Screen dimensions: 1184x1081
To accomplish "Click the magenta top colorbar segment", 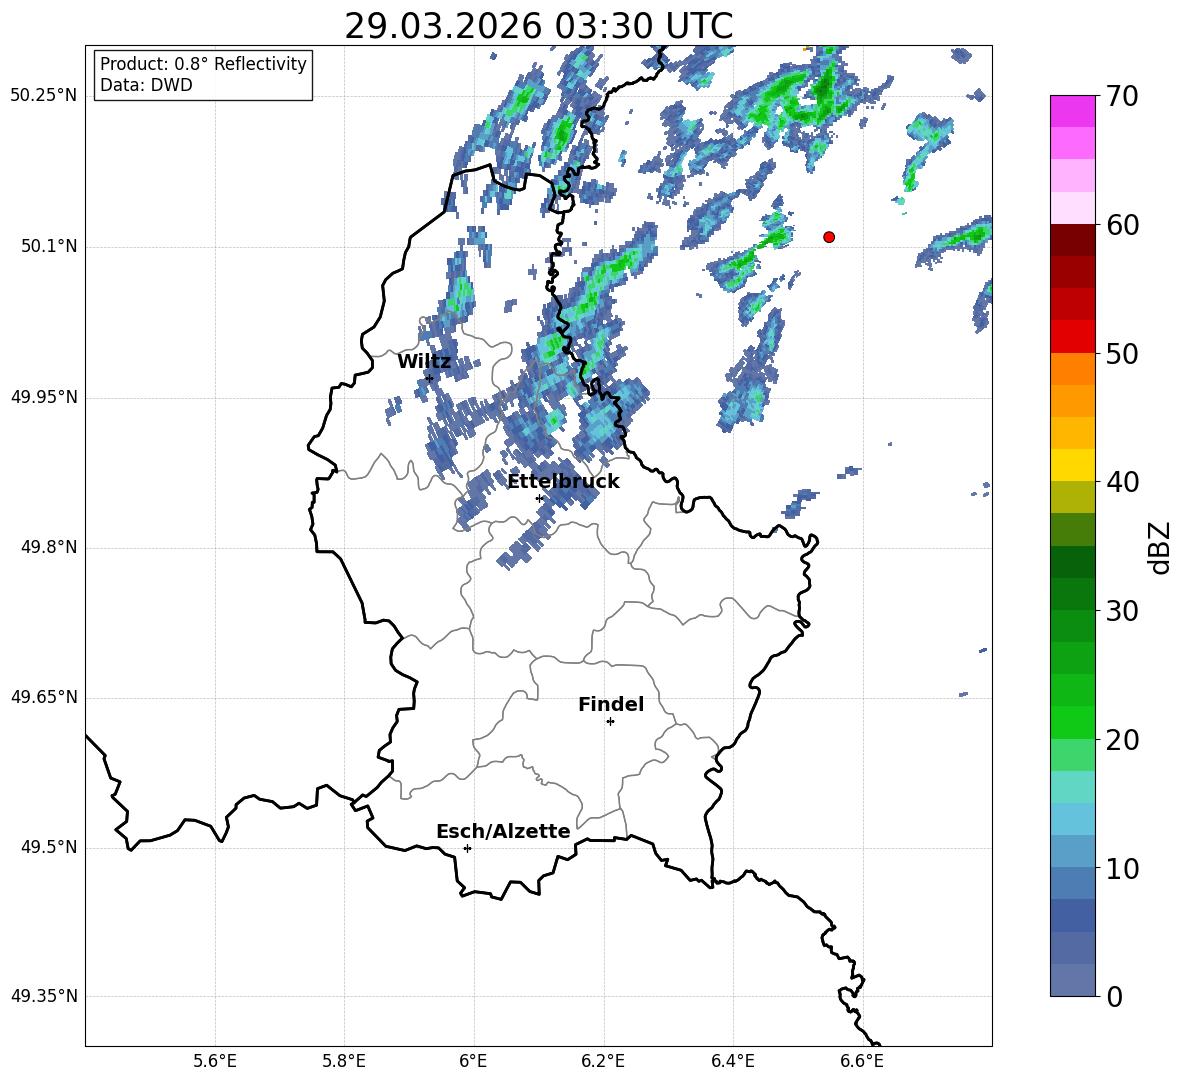I will click(1072, 111).
